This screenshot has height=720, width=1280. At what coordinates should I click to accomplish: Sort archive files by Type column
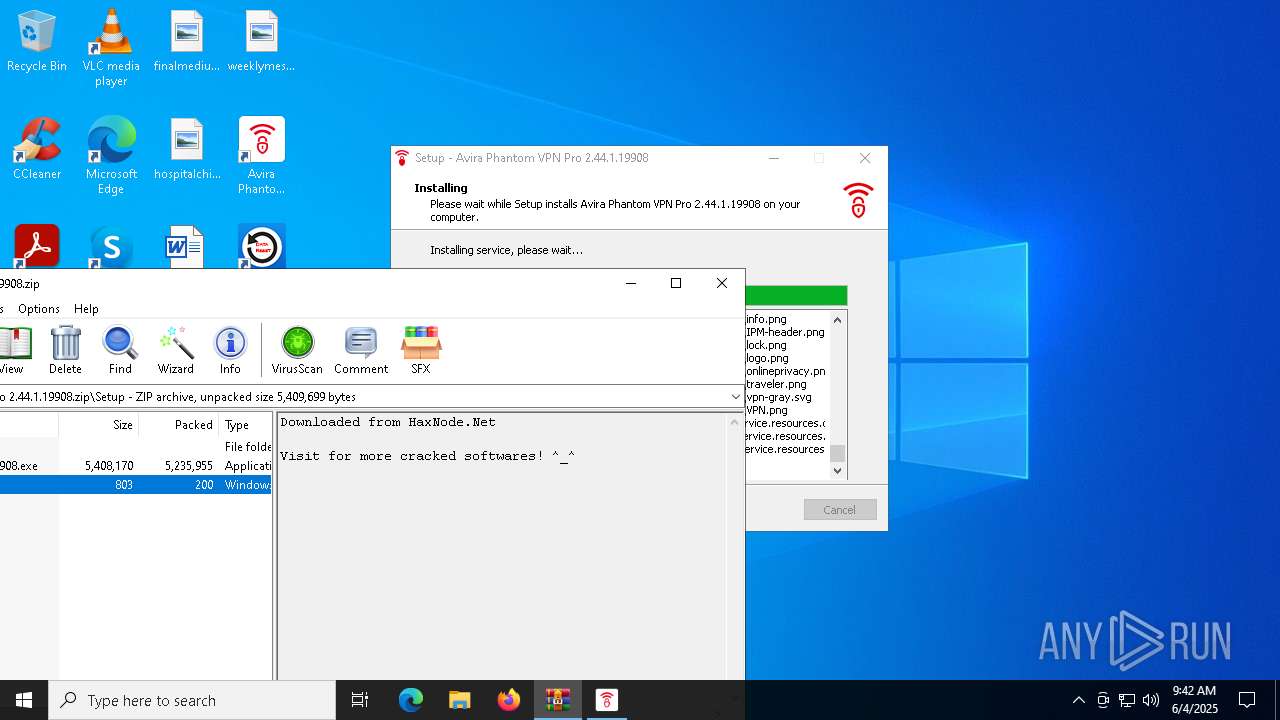click(x=245, y=424)
